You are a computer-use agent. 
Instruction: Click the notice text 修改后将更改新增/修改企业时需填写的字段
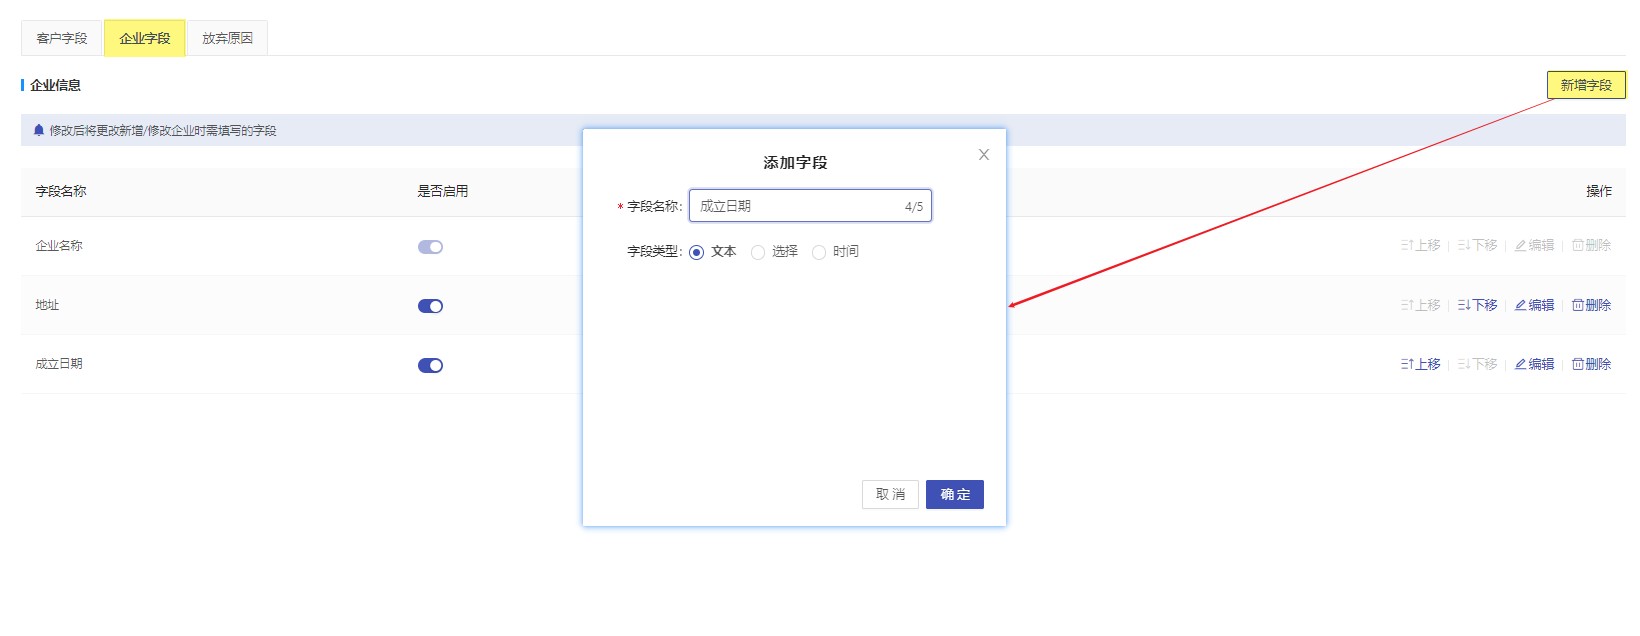coord(163,131)
